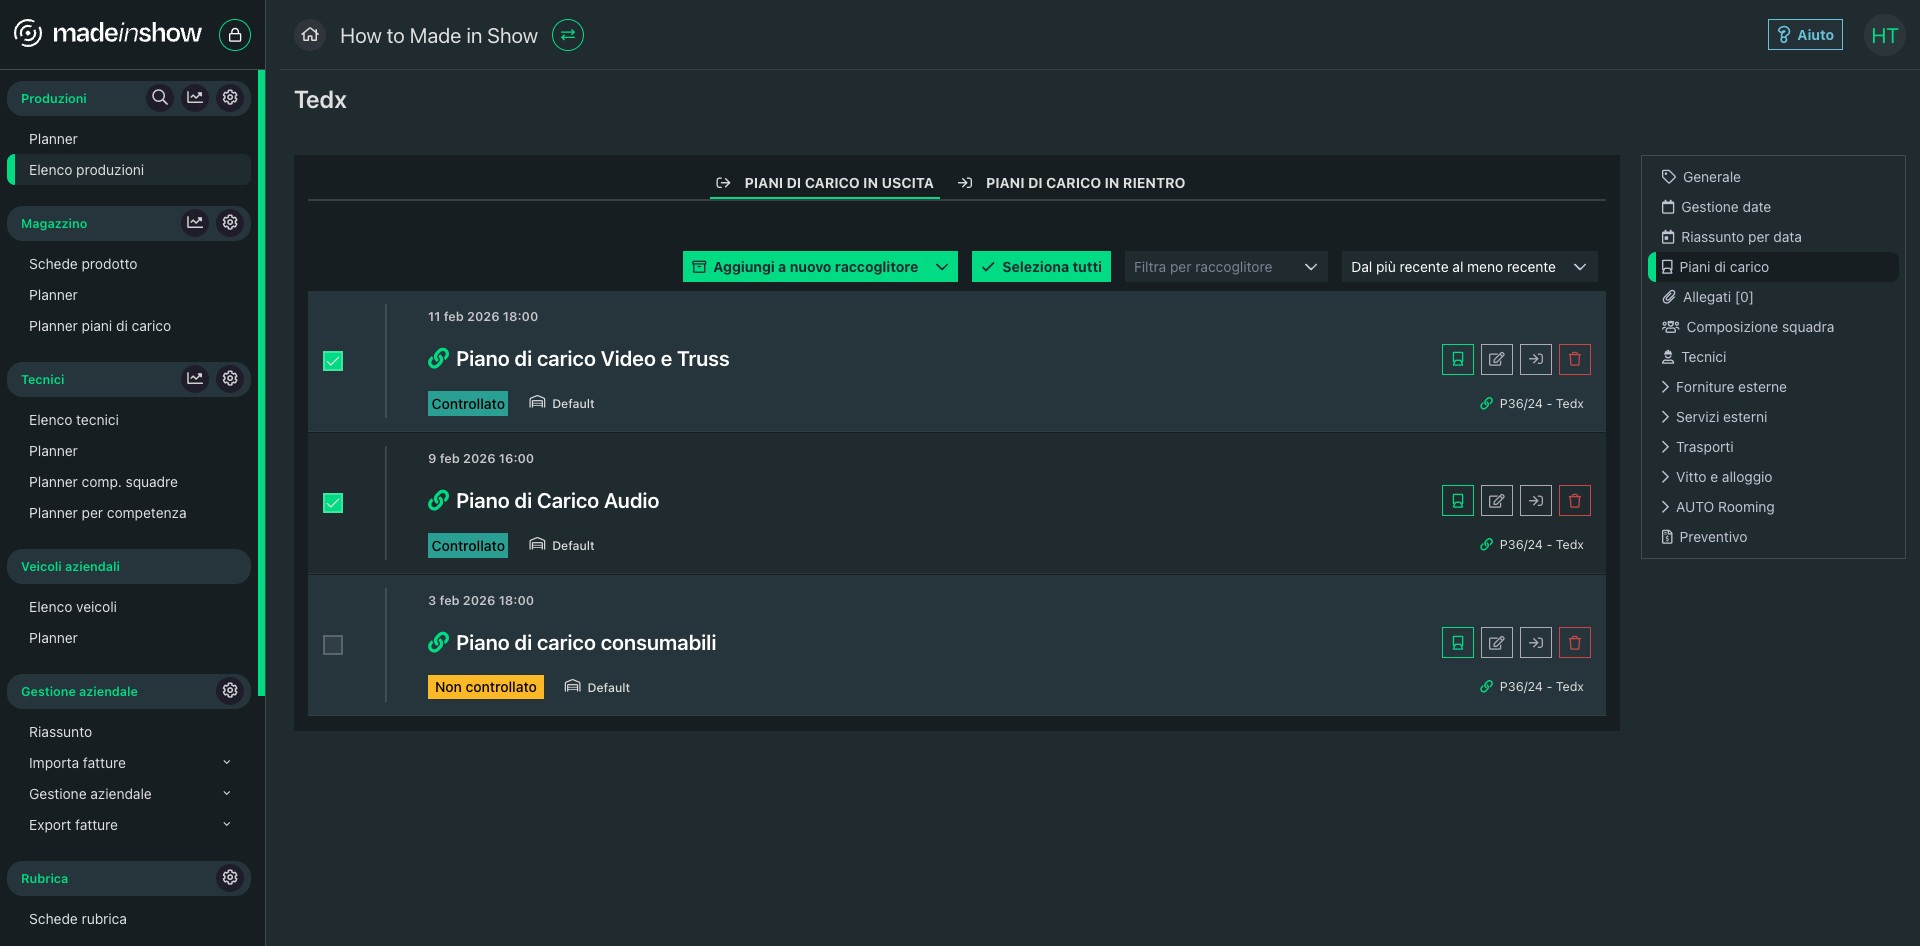Viewport: 1920px width, 946px height.
Task: Open search icon in Produzioni section
Action: pyautogui.click(x=160, y=97)
